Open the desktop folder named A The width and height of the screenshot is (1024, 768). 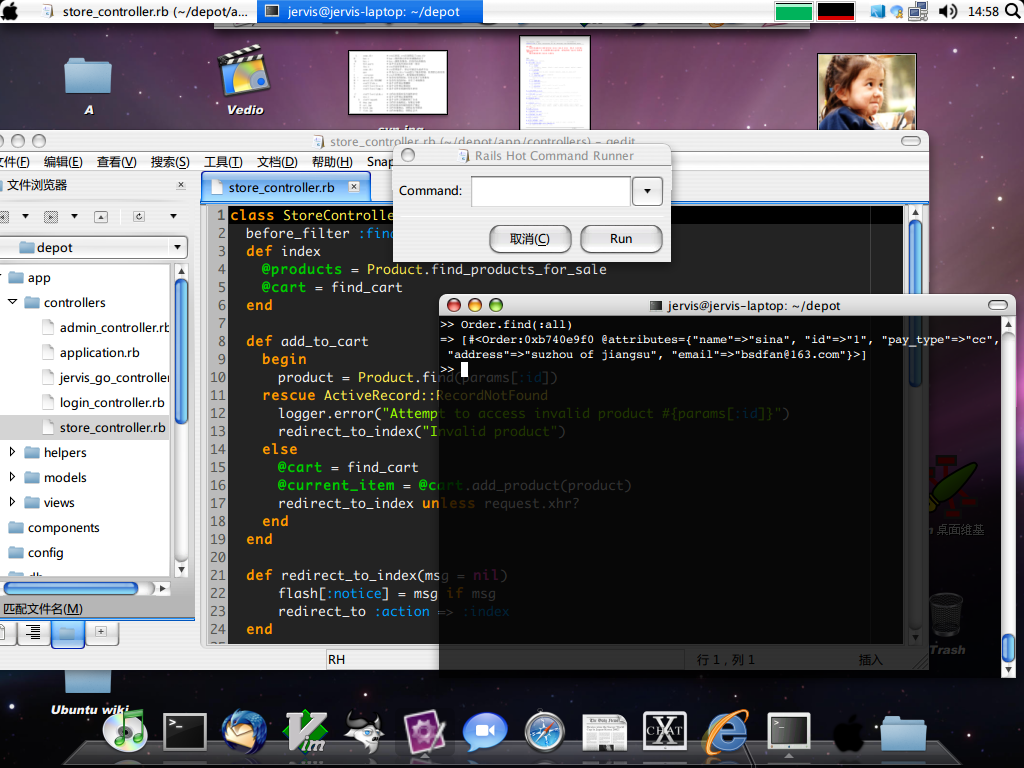click(x=88, y=87)
